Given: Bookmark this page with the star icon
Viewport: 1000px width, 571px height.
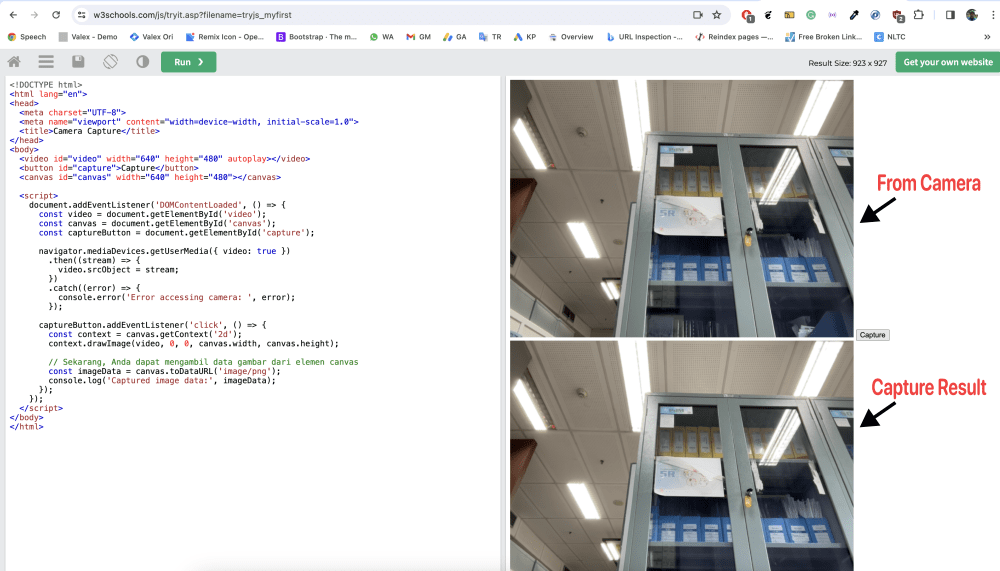Looking at the screenshot, I should coord(717,15).
